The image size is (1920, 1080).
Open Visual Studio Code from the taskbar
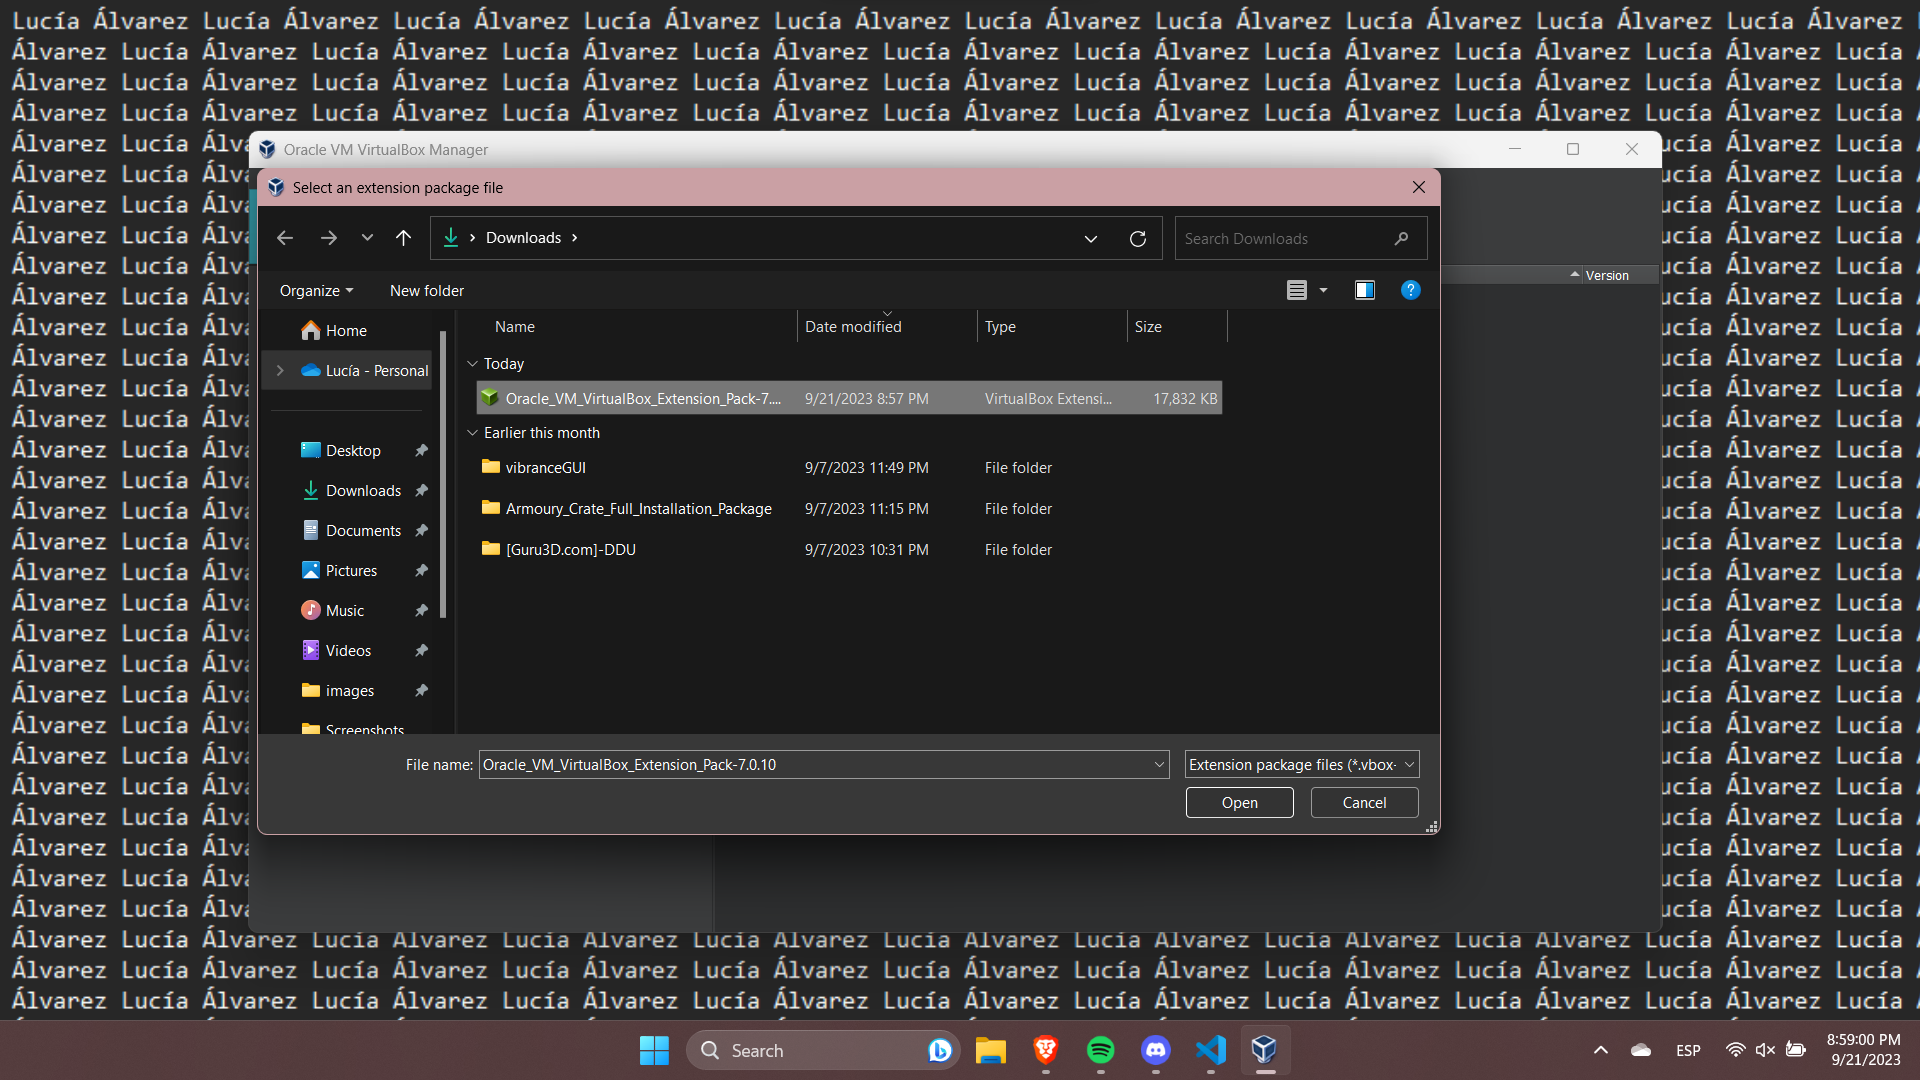coord(1210,1050)
